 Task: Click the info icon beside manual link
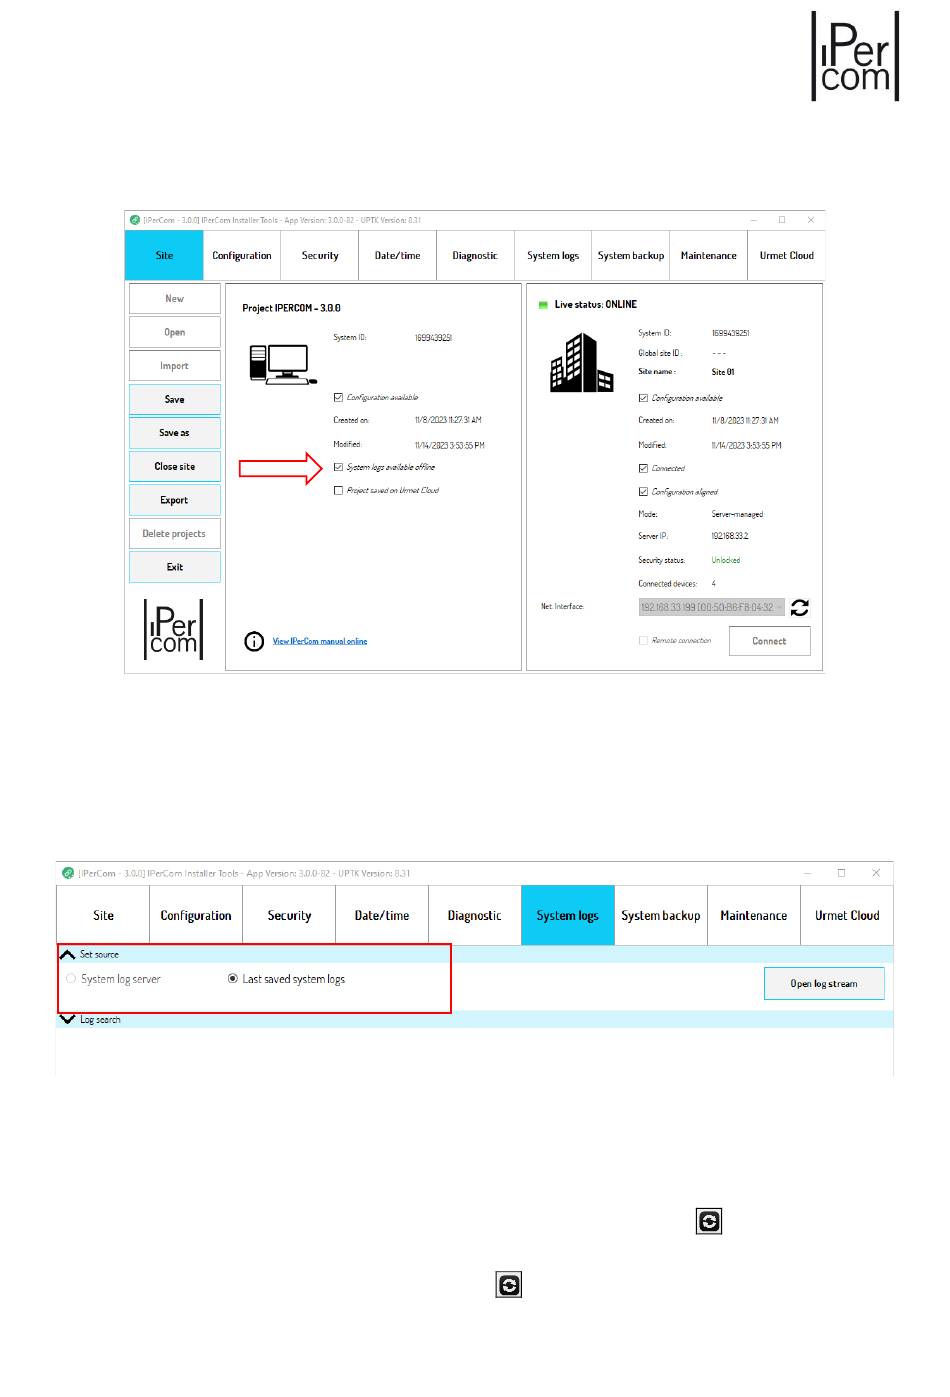pos(254,641)
